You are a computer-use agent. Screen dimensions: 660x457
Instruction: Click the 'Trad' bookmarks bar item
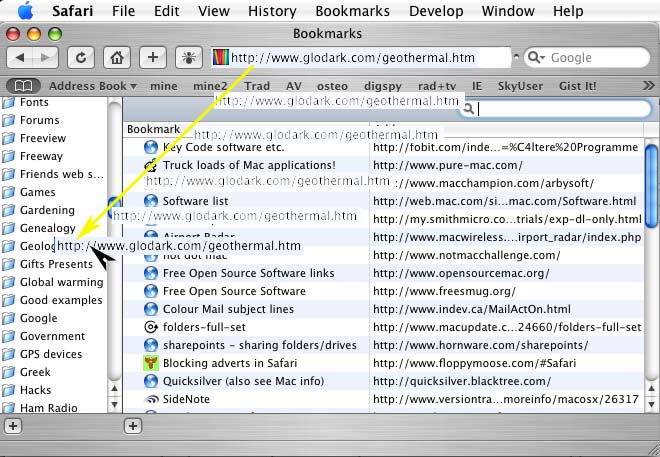point(257,86)
